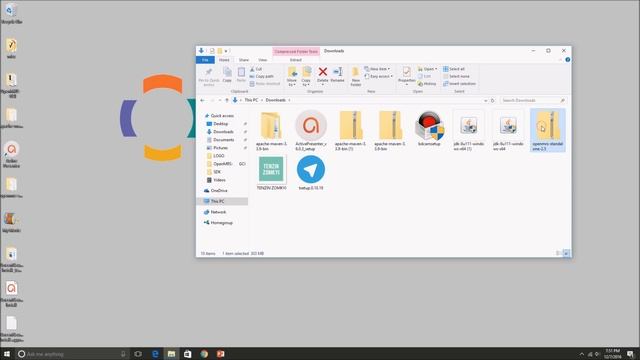Click Paste shortcut in the ribbon
The height and width of the screenshot is (360, 640).
click(265, 84)
